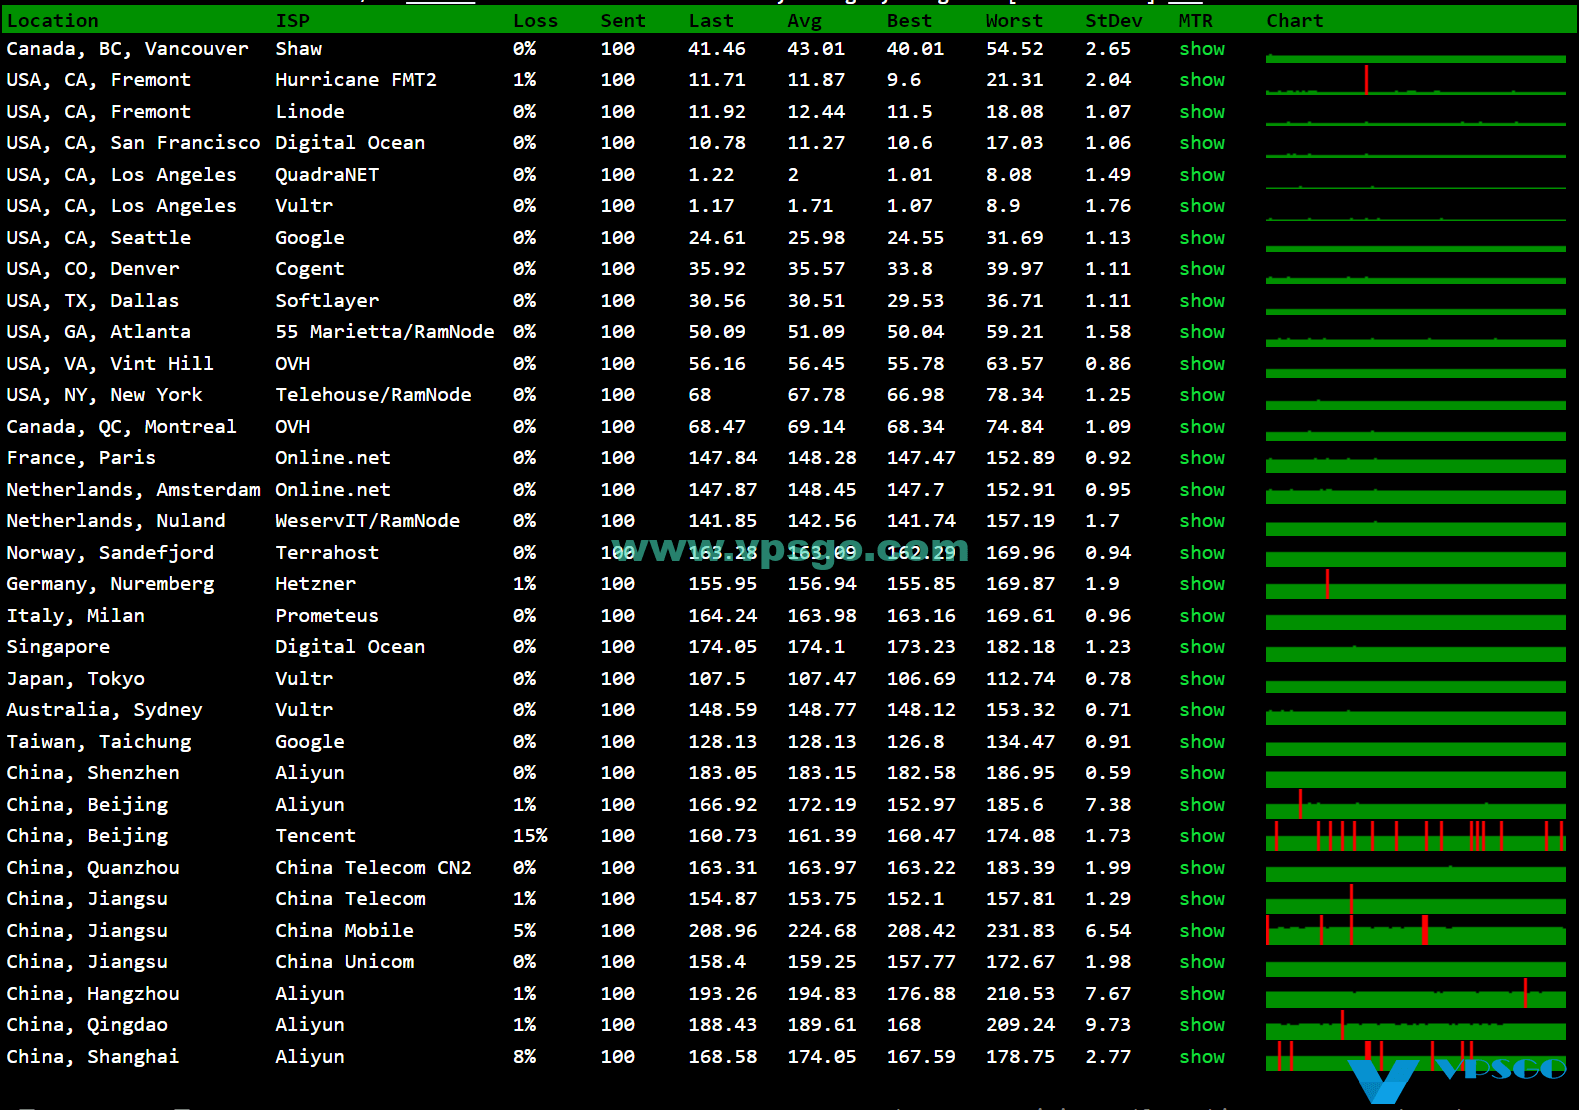Click the 'Loss' column header
The image size is (1579, 1110).
[535, 21]
